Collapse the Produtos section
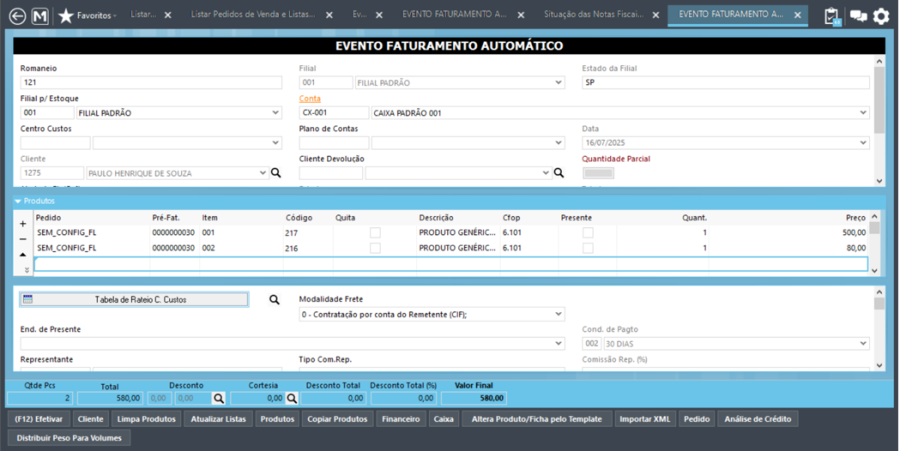The height and width of the screenshot is (451, 900). (x=18, y=201)
